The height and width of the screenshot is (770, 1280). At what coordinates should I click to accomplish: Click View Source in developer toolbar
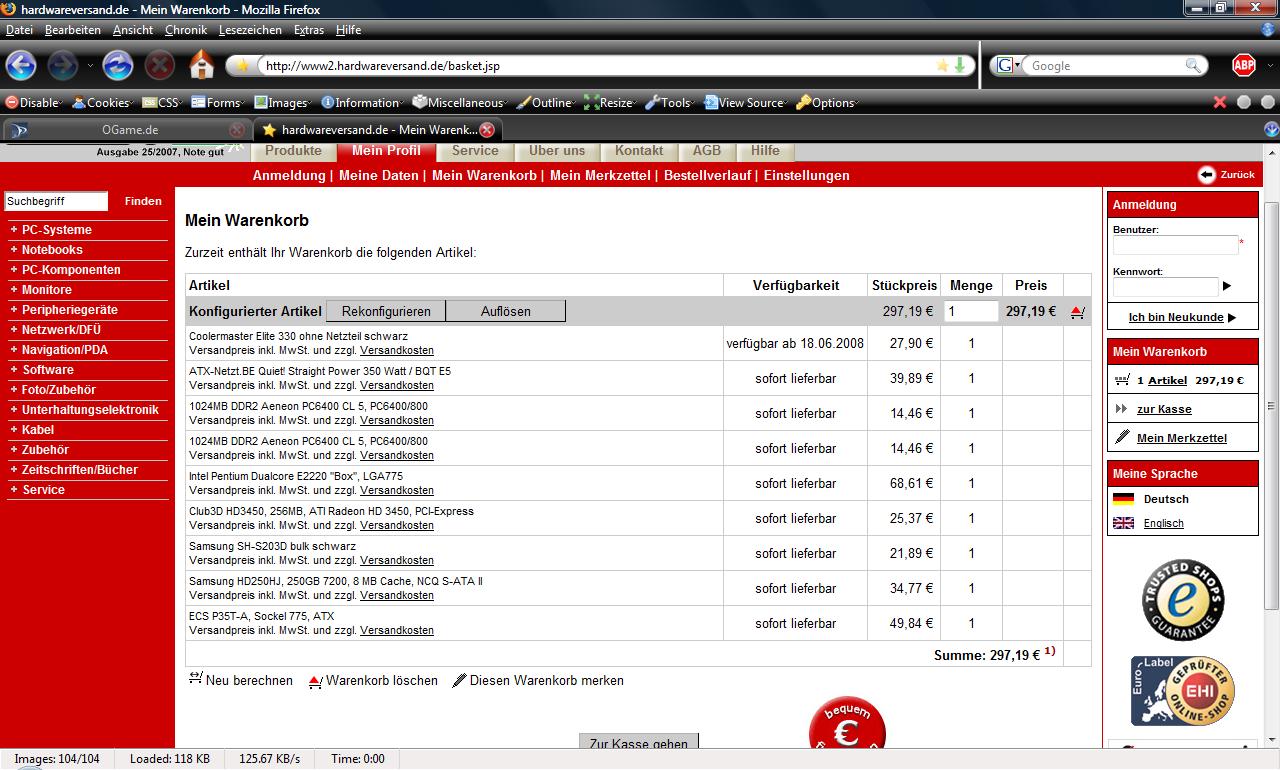pyautogui.click(x=743, y=102)
